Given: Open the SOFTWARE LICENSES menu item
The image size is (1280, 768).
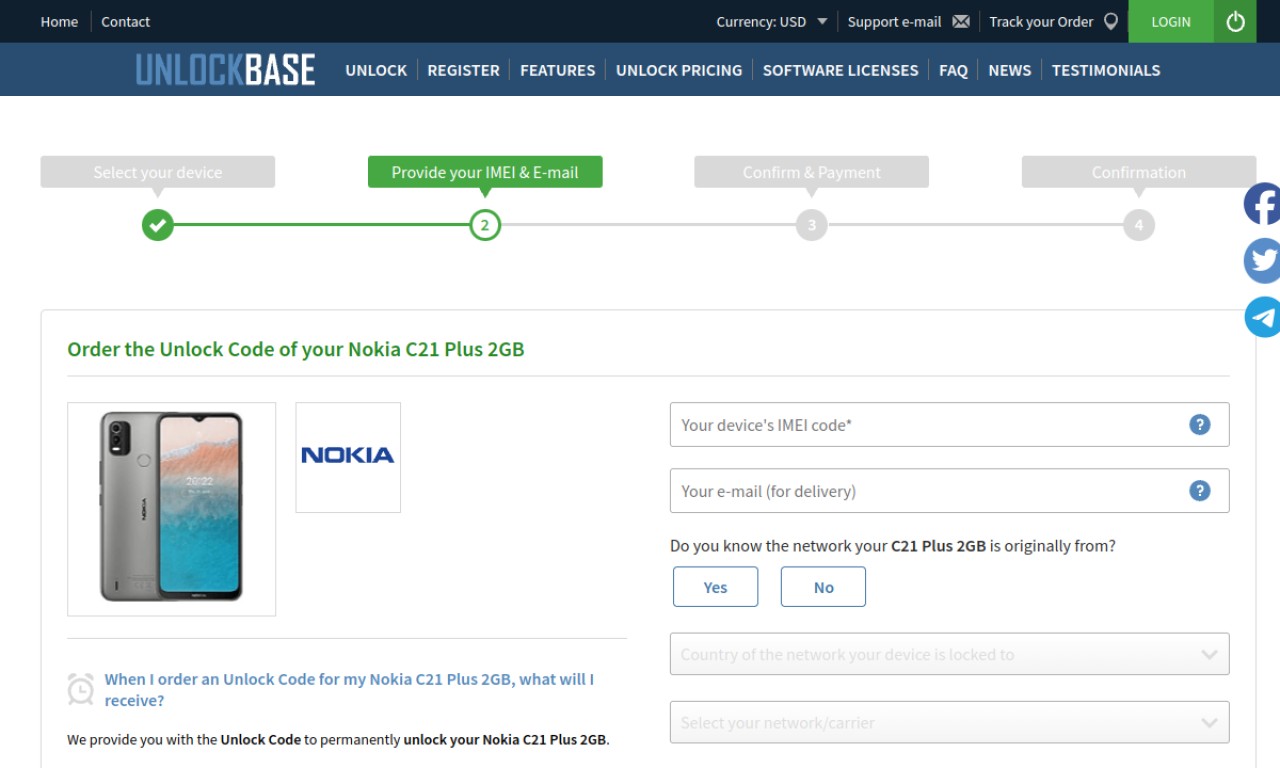Looking at the screenshot, I should (840, 70).
